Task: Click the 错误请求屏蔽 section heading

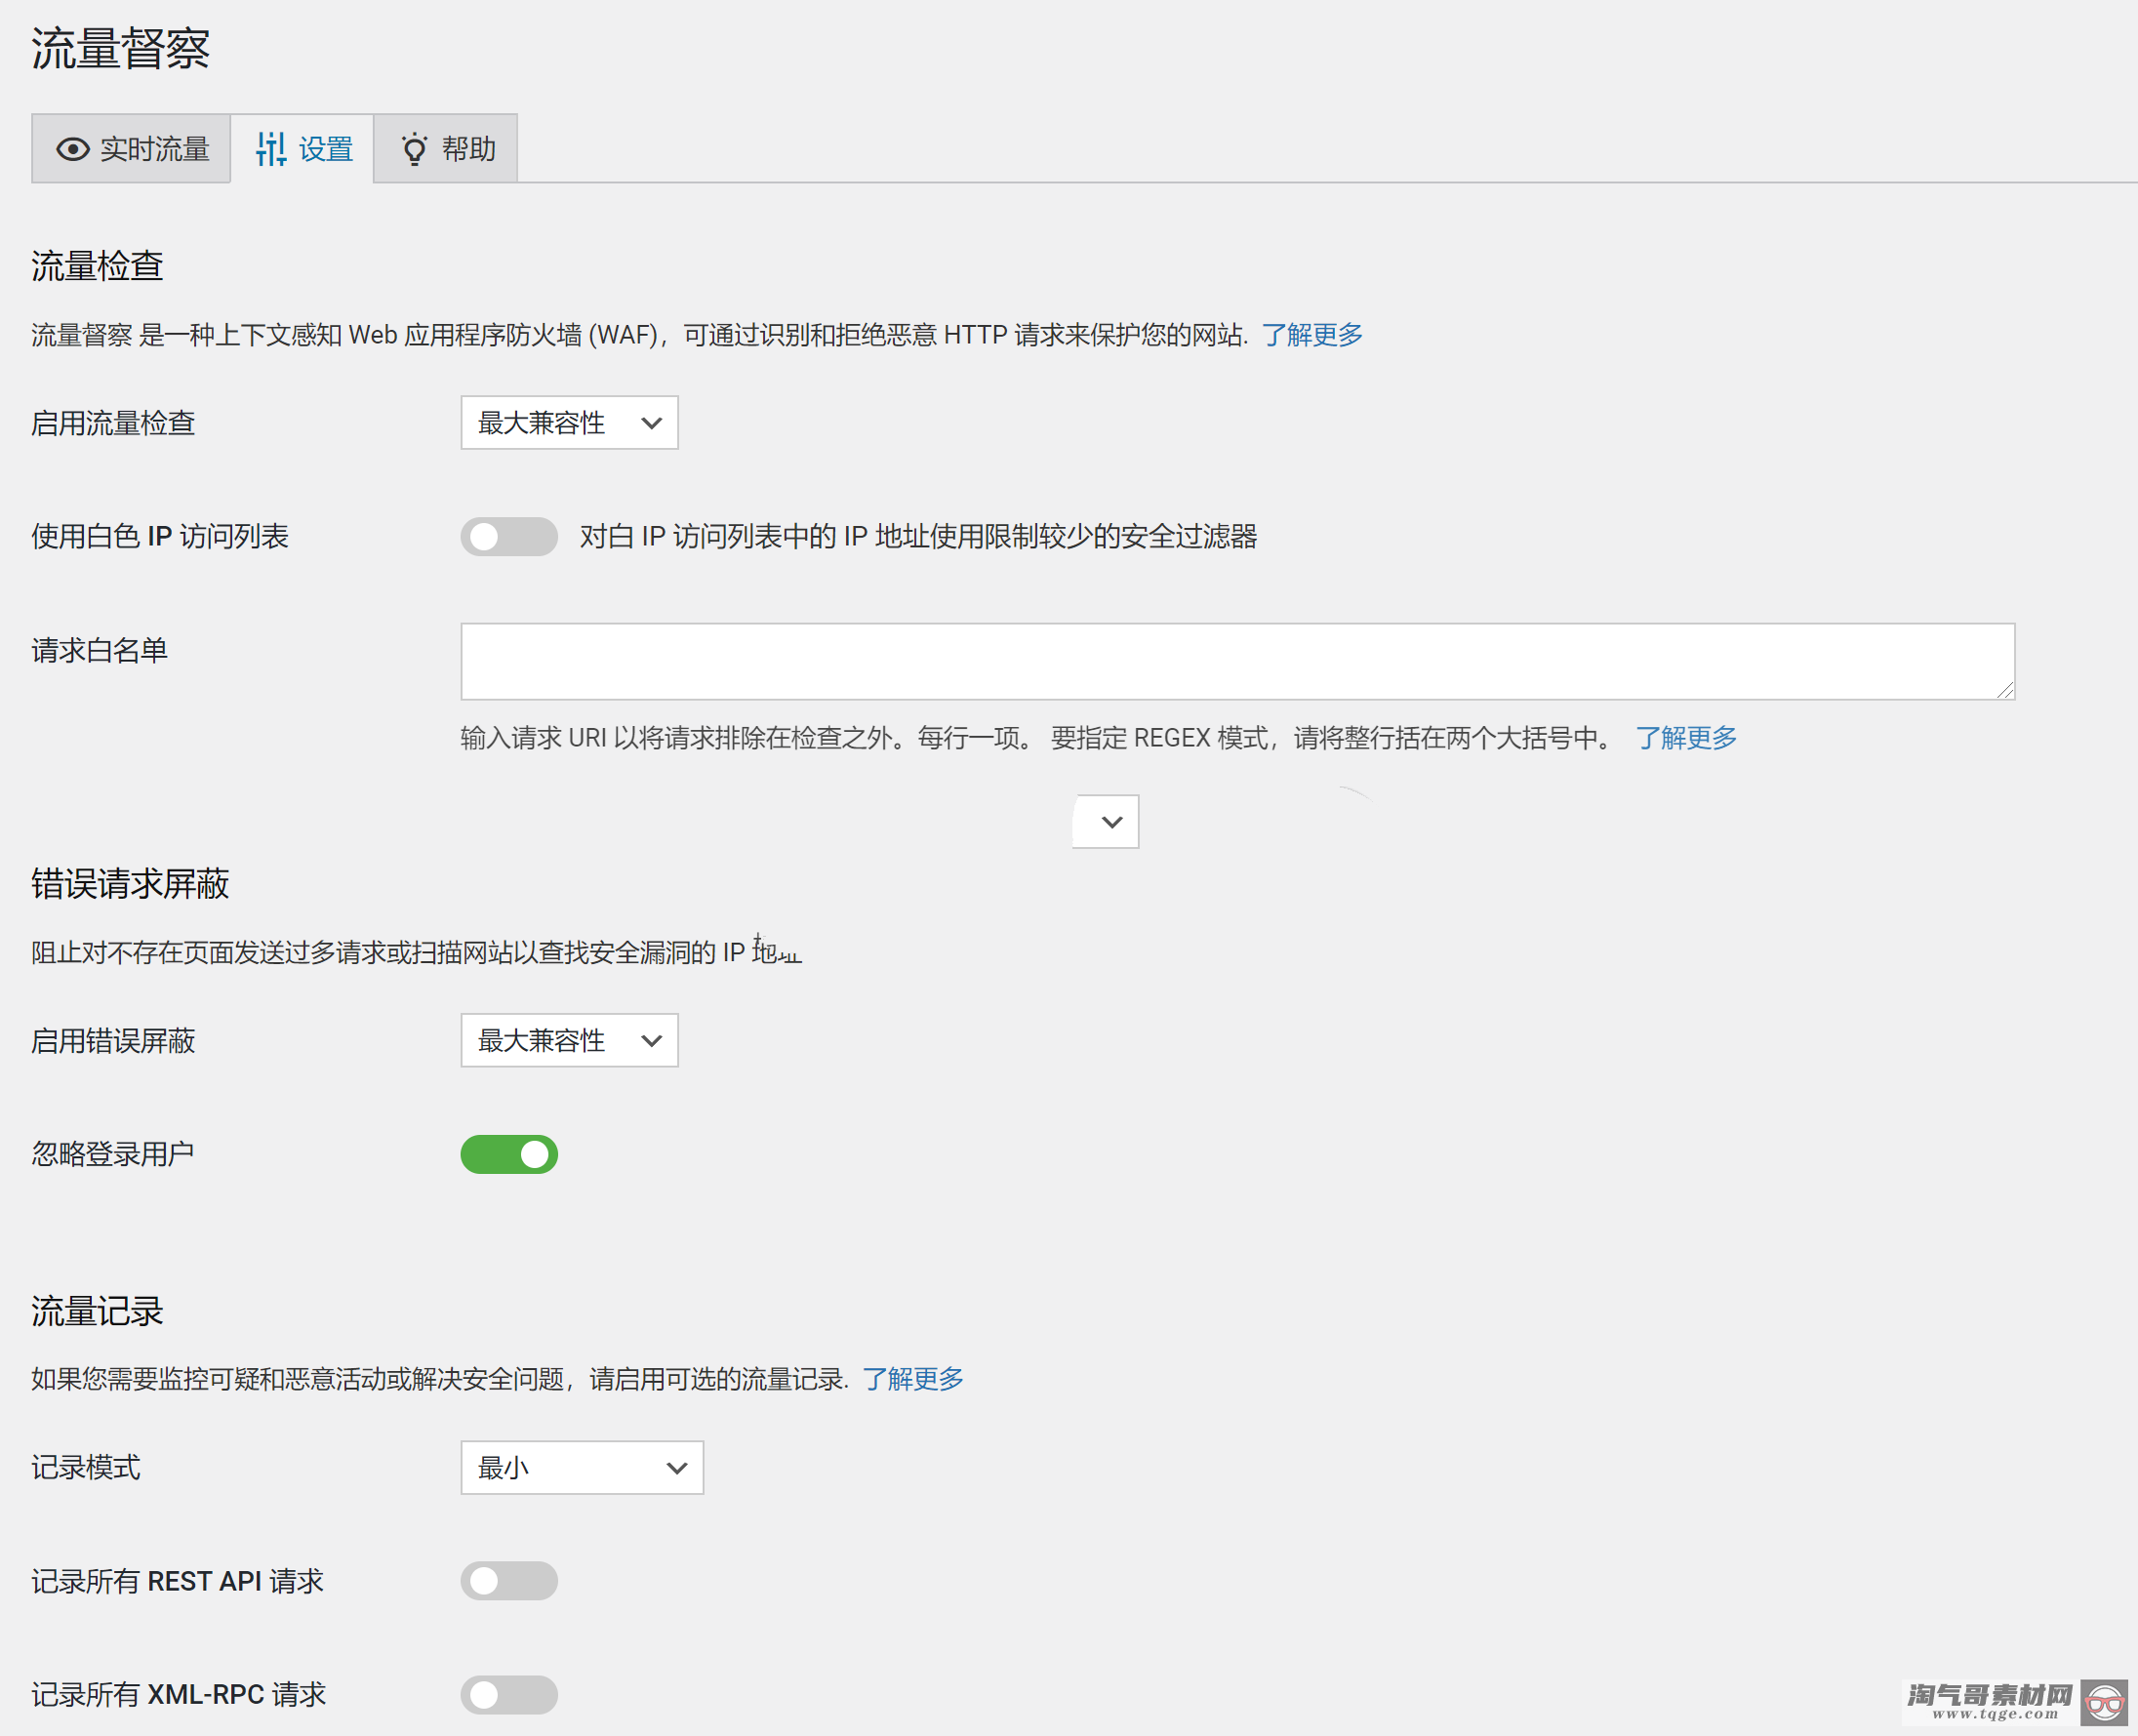Action: 130,884
